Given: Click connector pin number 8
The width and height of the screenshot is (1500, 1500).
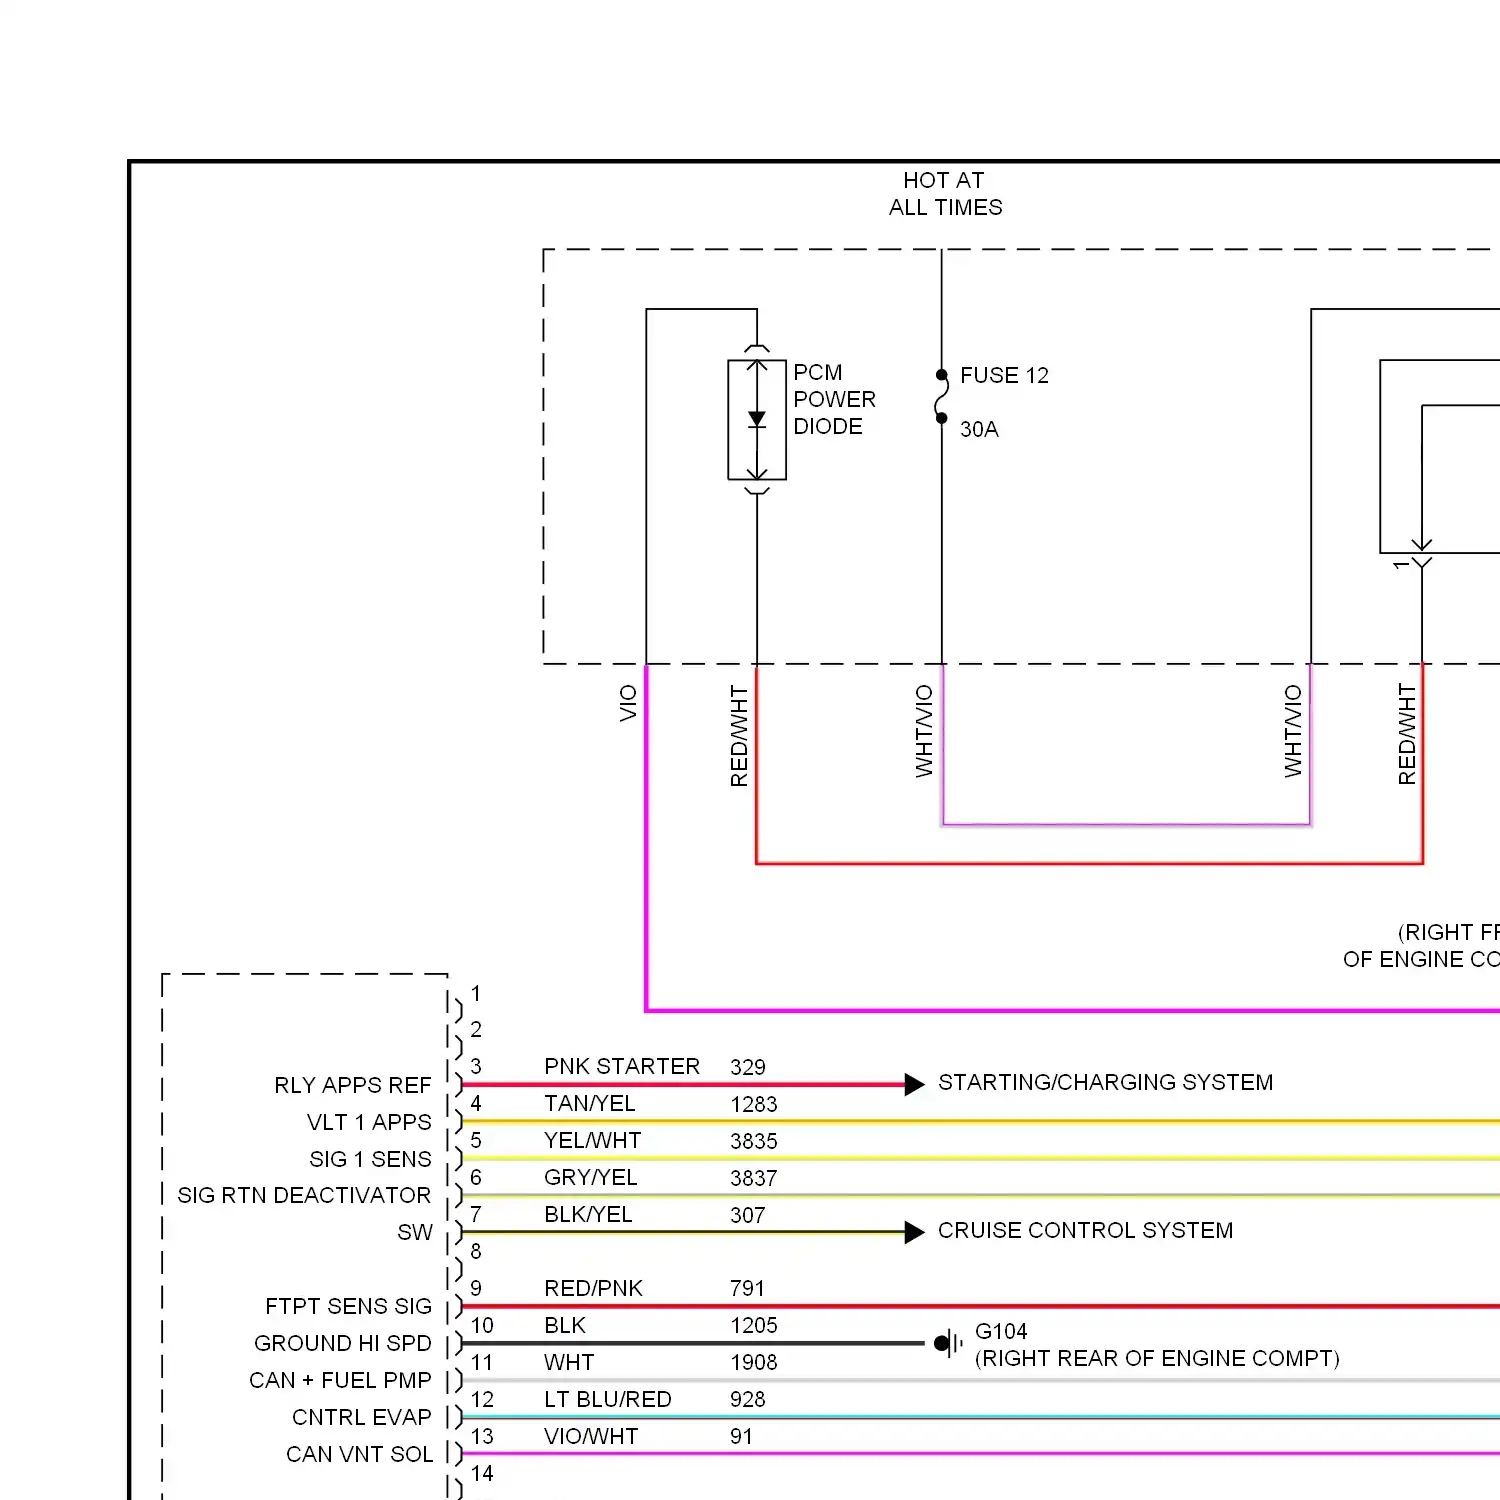Looking at the screenshot, I should (476, 1251).
